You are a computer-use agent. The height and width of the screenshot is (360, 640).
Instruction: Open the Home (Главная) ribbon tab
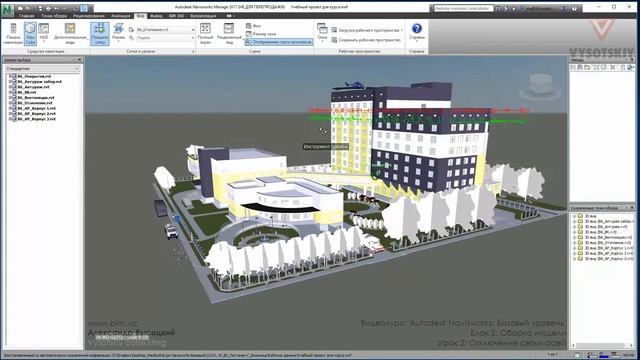point(27,16)
